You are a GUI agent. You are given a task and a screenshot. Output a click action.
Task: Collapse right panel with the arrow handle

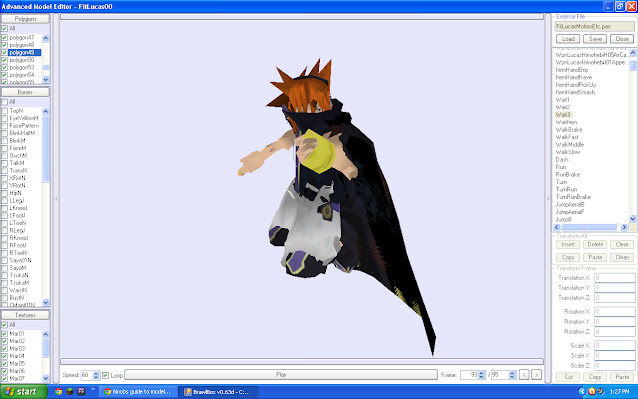548,198
